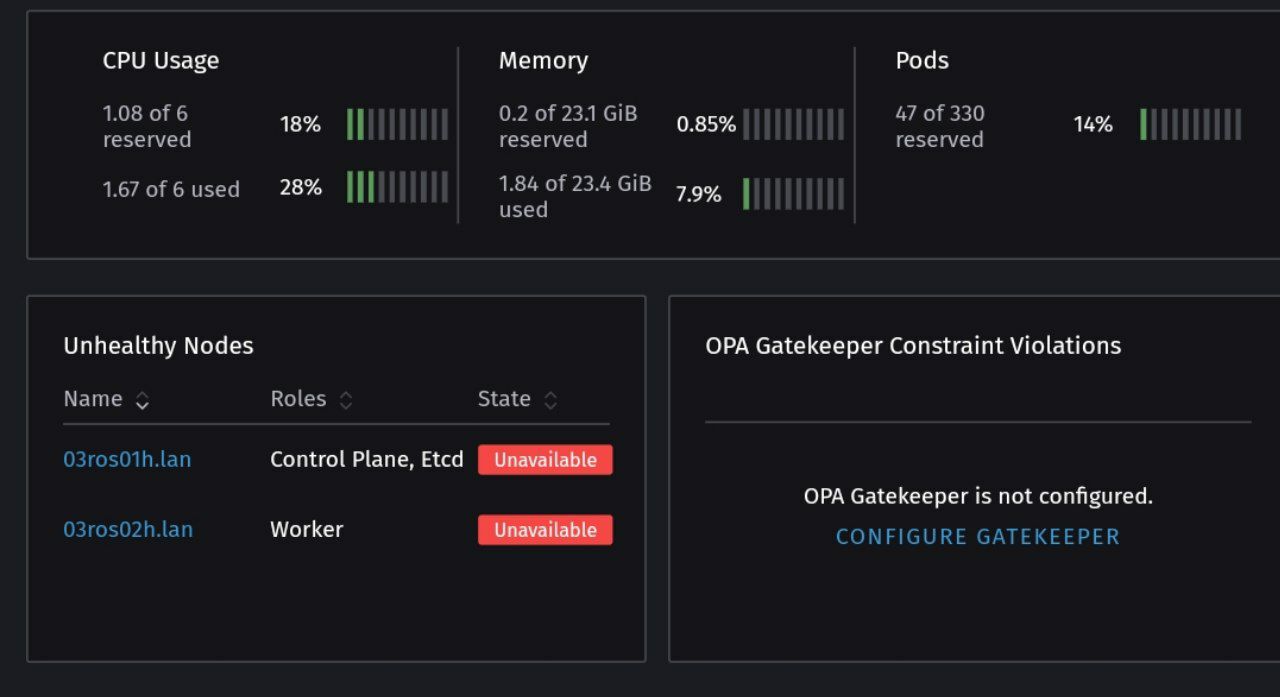Click Control Plane, Etcd role text
Image resolution: width=1280 pixels, height=697 pixels.
tap(367, 460)
